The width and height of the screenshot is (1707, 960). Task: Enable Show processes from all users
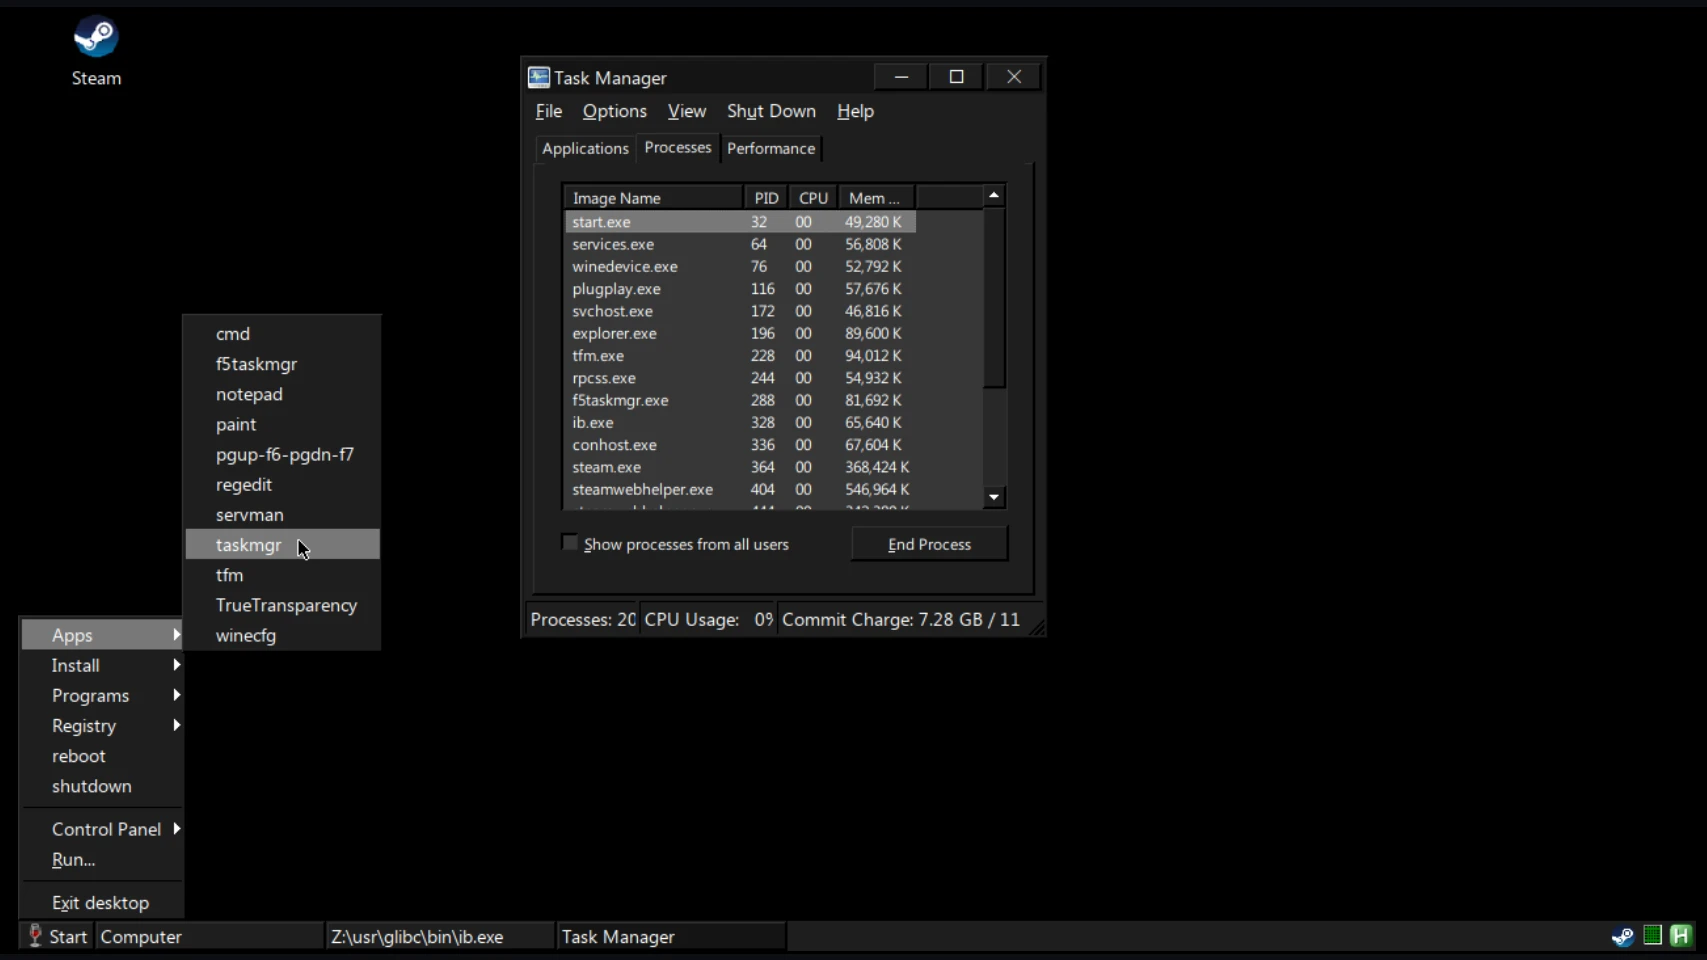[x=570, y=543]
